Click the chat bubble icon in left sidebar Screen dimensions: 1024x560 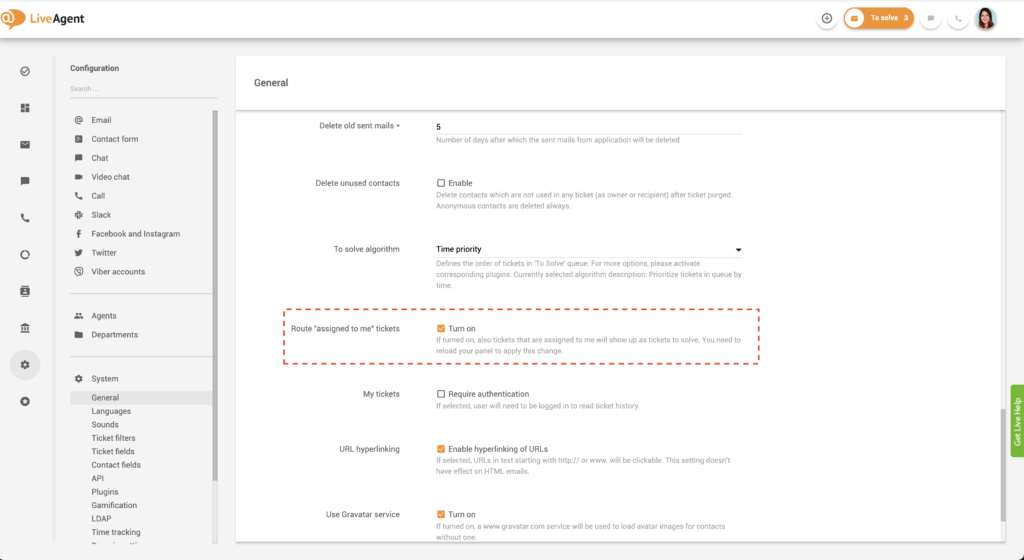[25, 181]
